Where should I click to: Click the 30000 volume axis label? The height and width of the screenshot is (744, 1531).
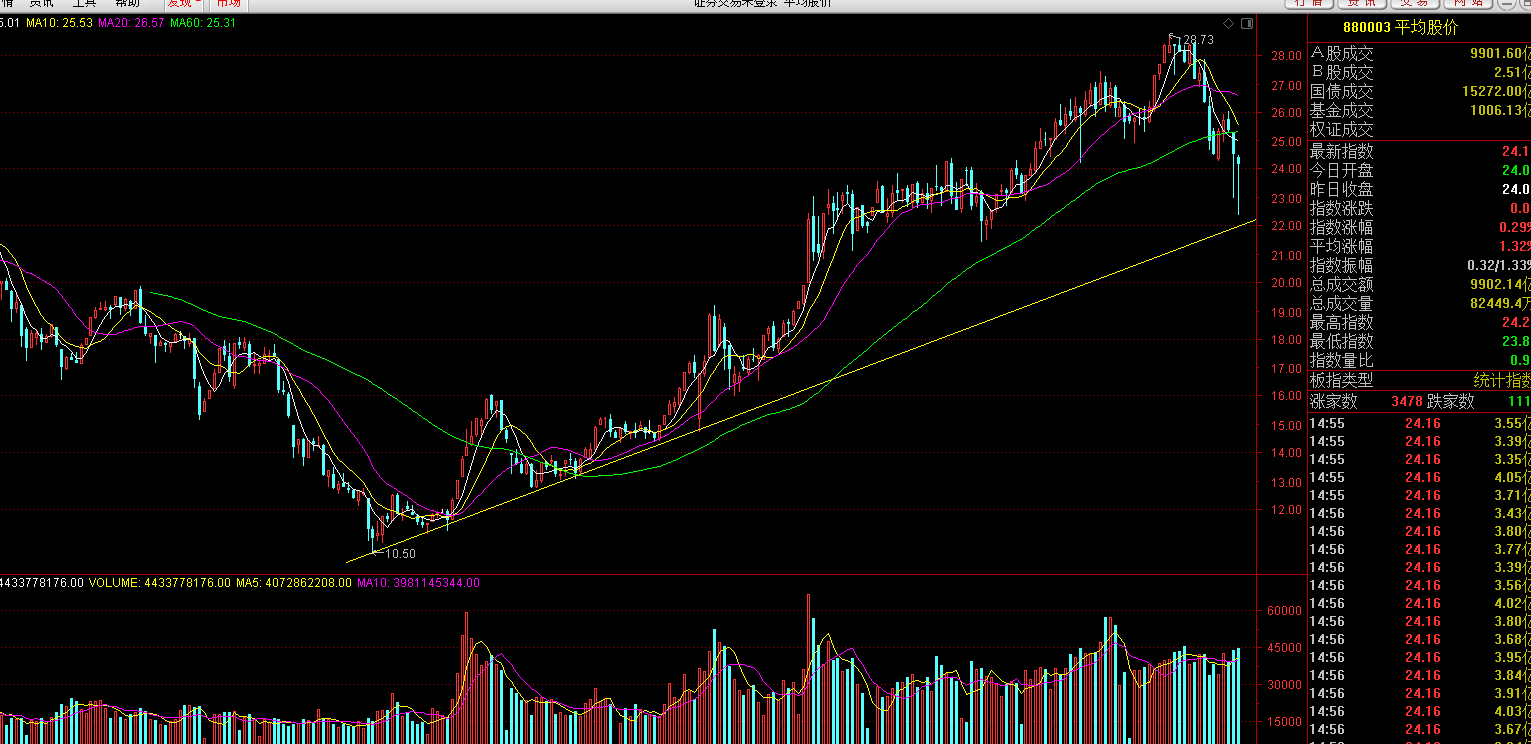[x=1284, y=685]
